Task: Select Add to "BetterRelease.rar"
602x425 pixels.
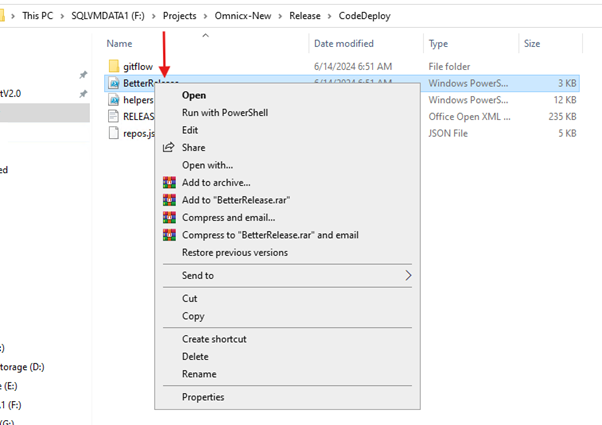Action: point(236,200)
